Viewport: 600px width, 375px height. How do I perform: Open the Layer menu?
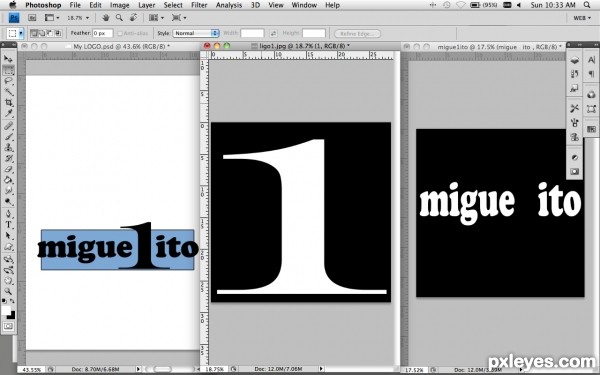147,5
